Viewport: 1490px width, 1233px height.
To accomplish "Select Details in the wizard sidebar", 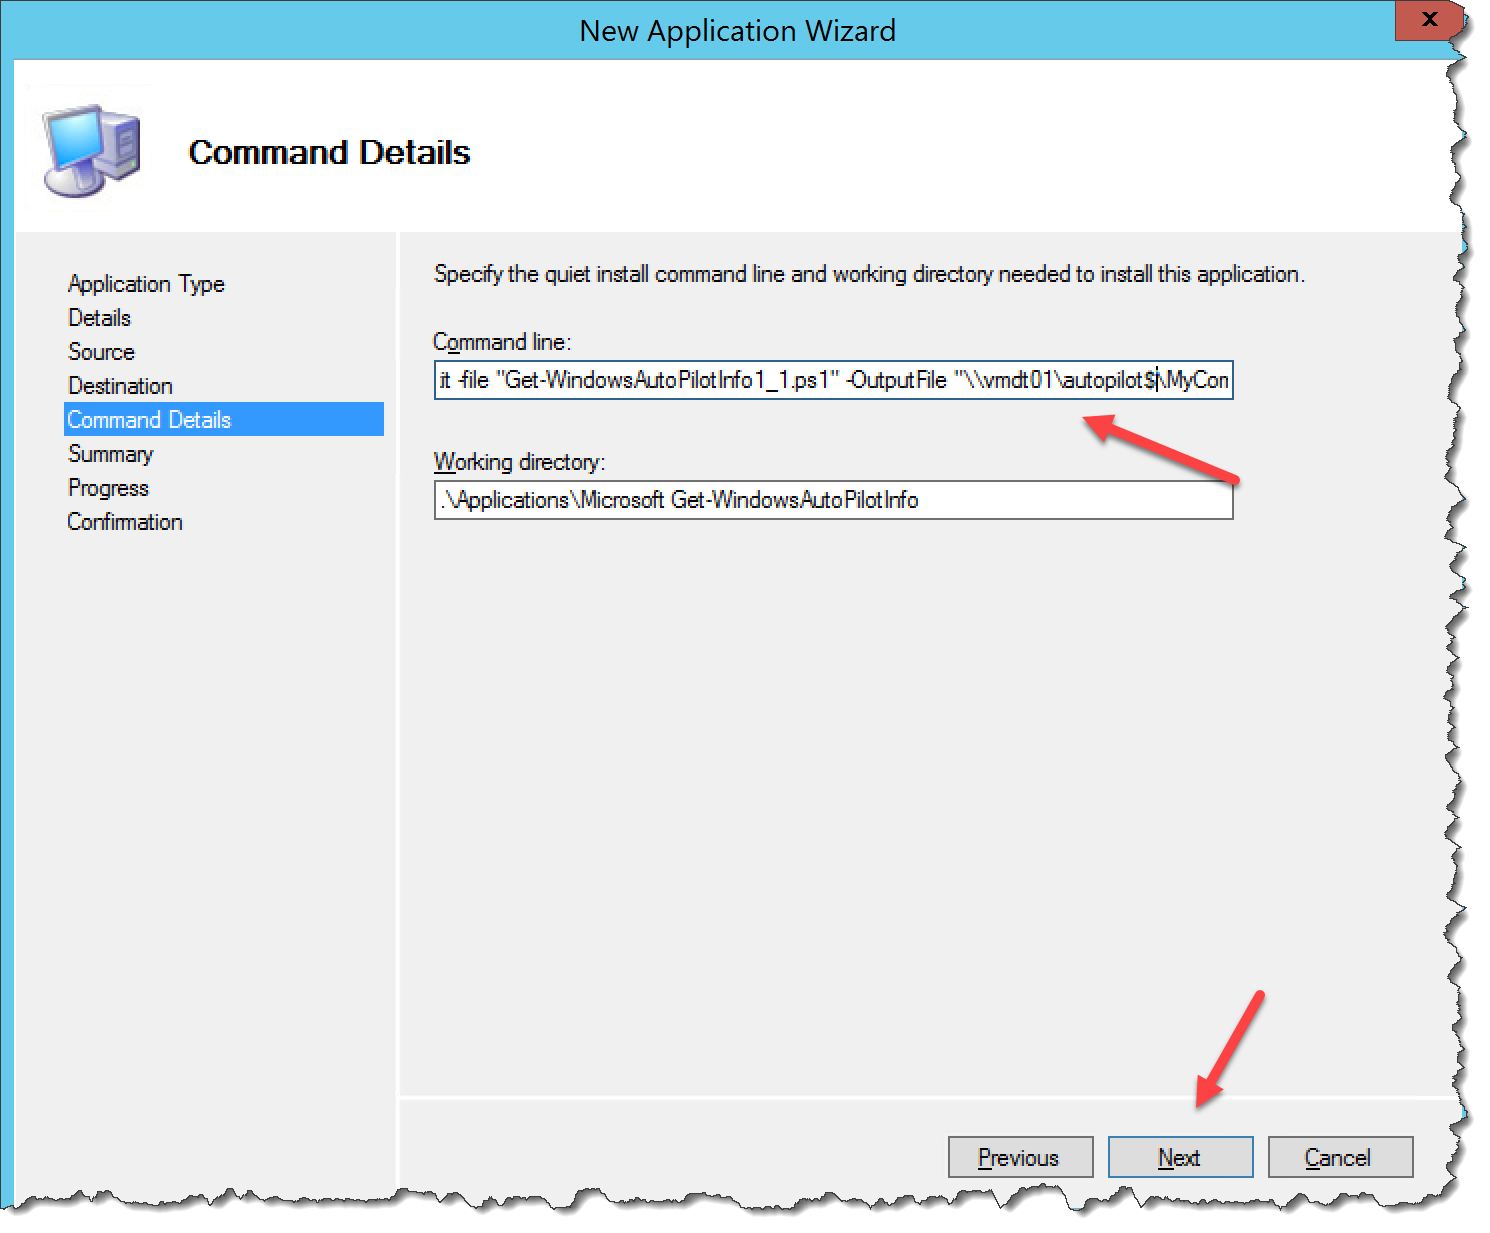I will point(98,318).
